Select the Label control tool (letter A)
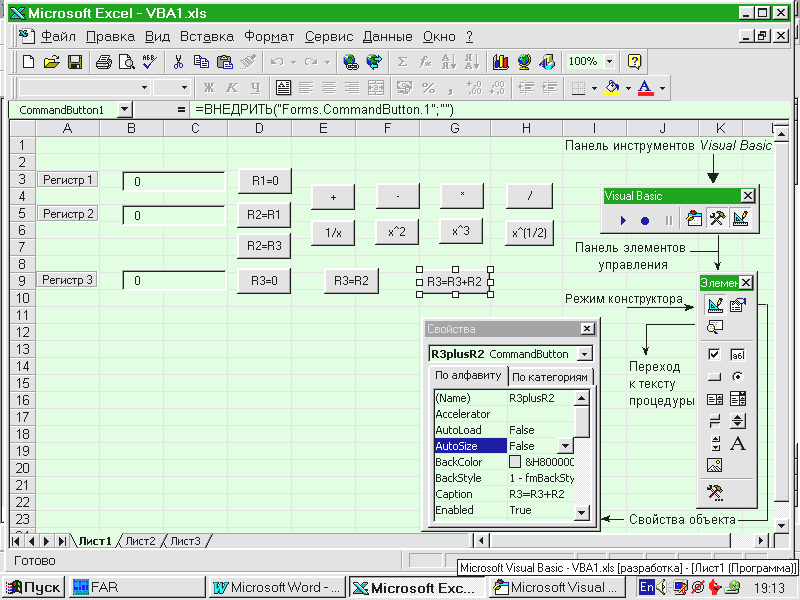Image resolution: width=800 pixels, height=600 pixels. point(738,443)
